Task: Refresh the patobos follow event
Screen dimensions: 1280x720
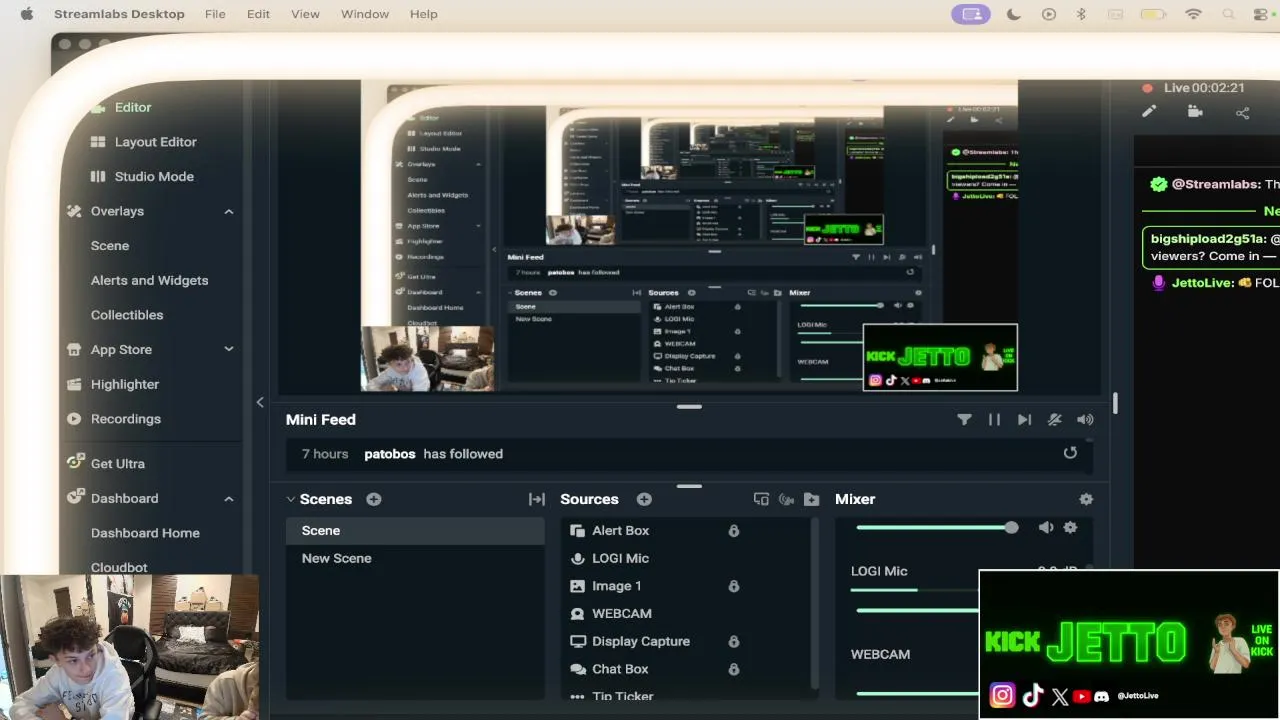Action: tap(1070, 453)
